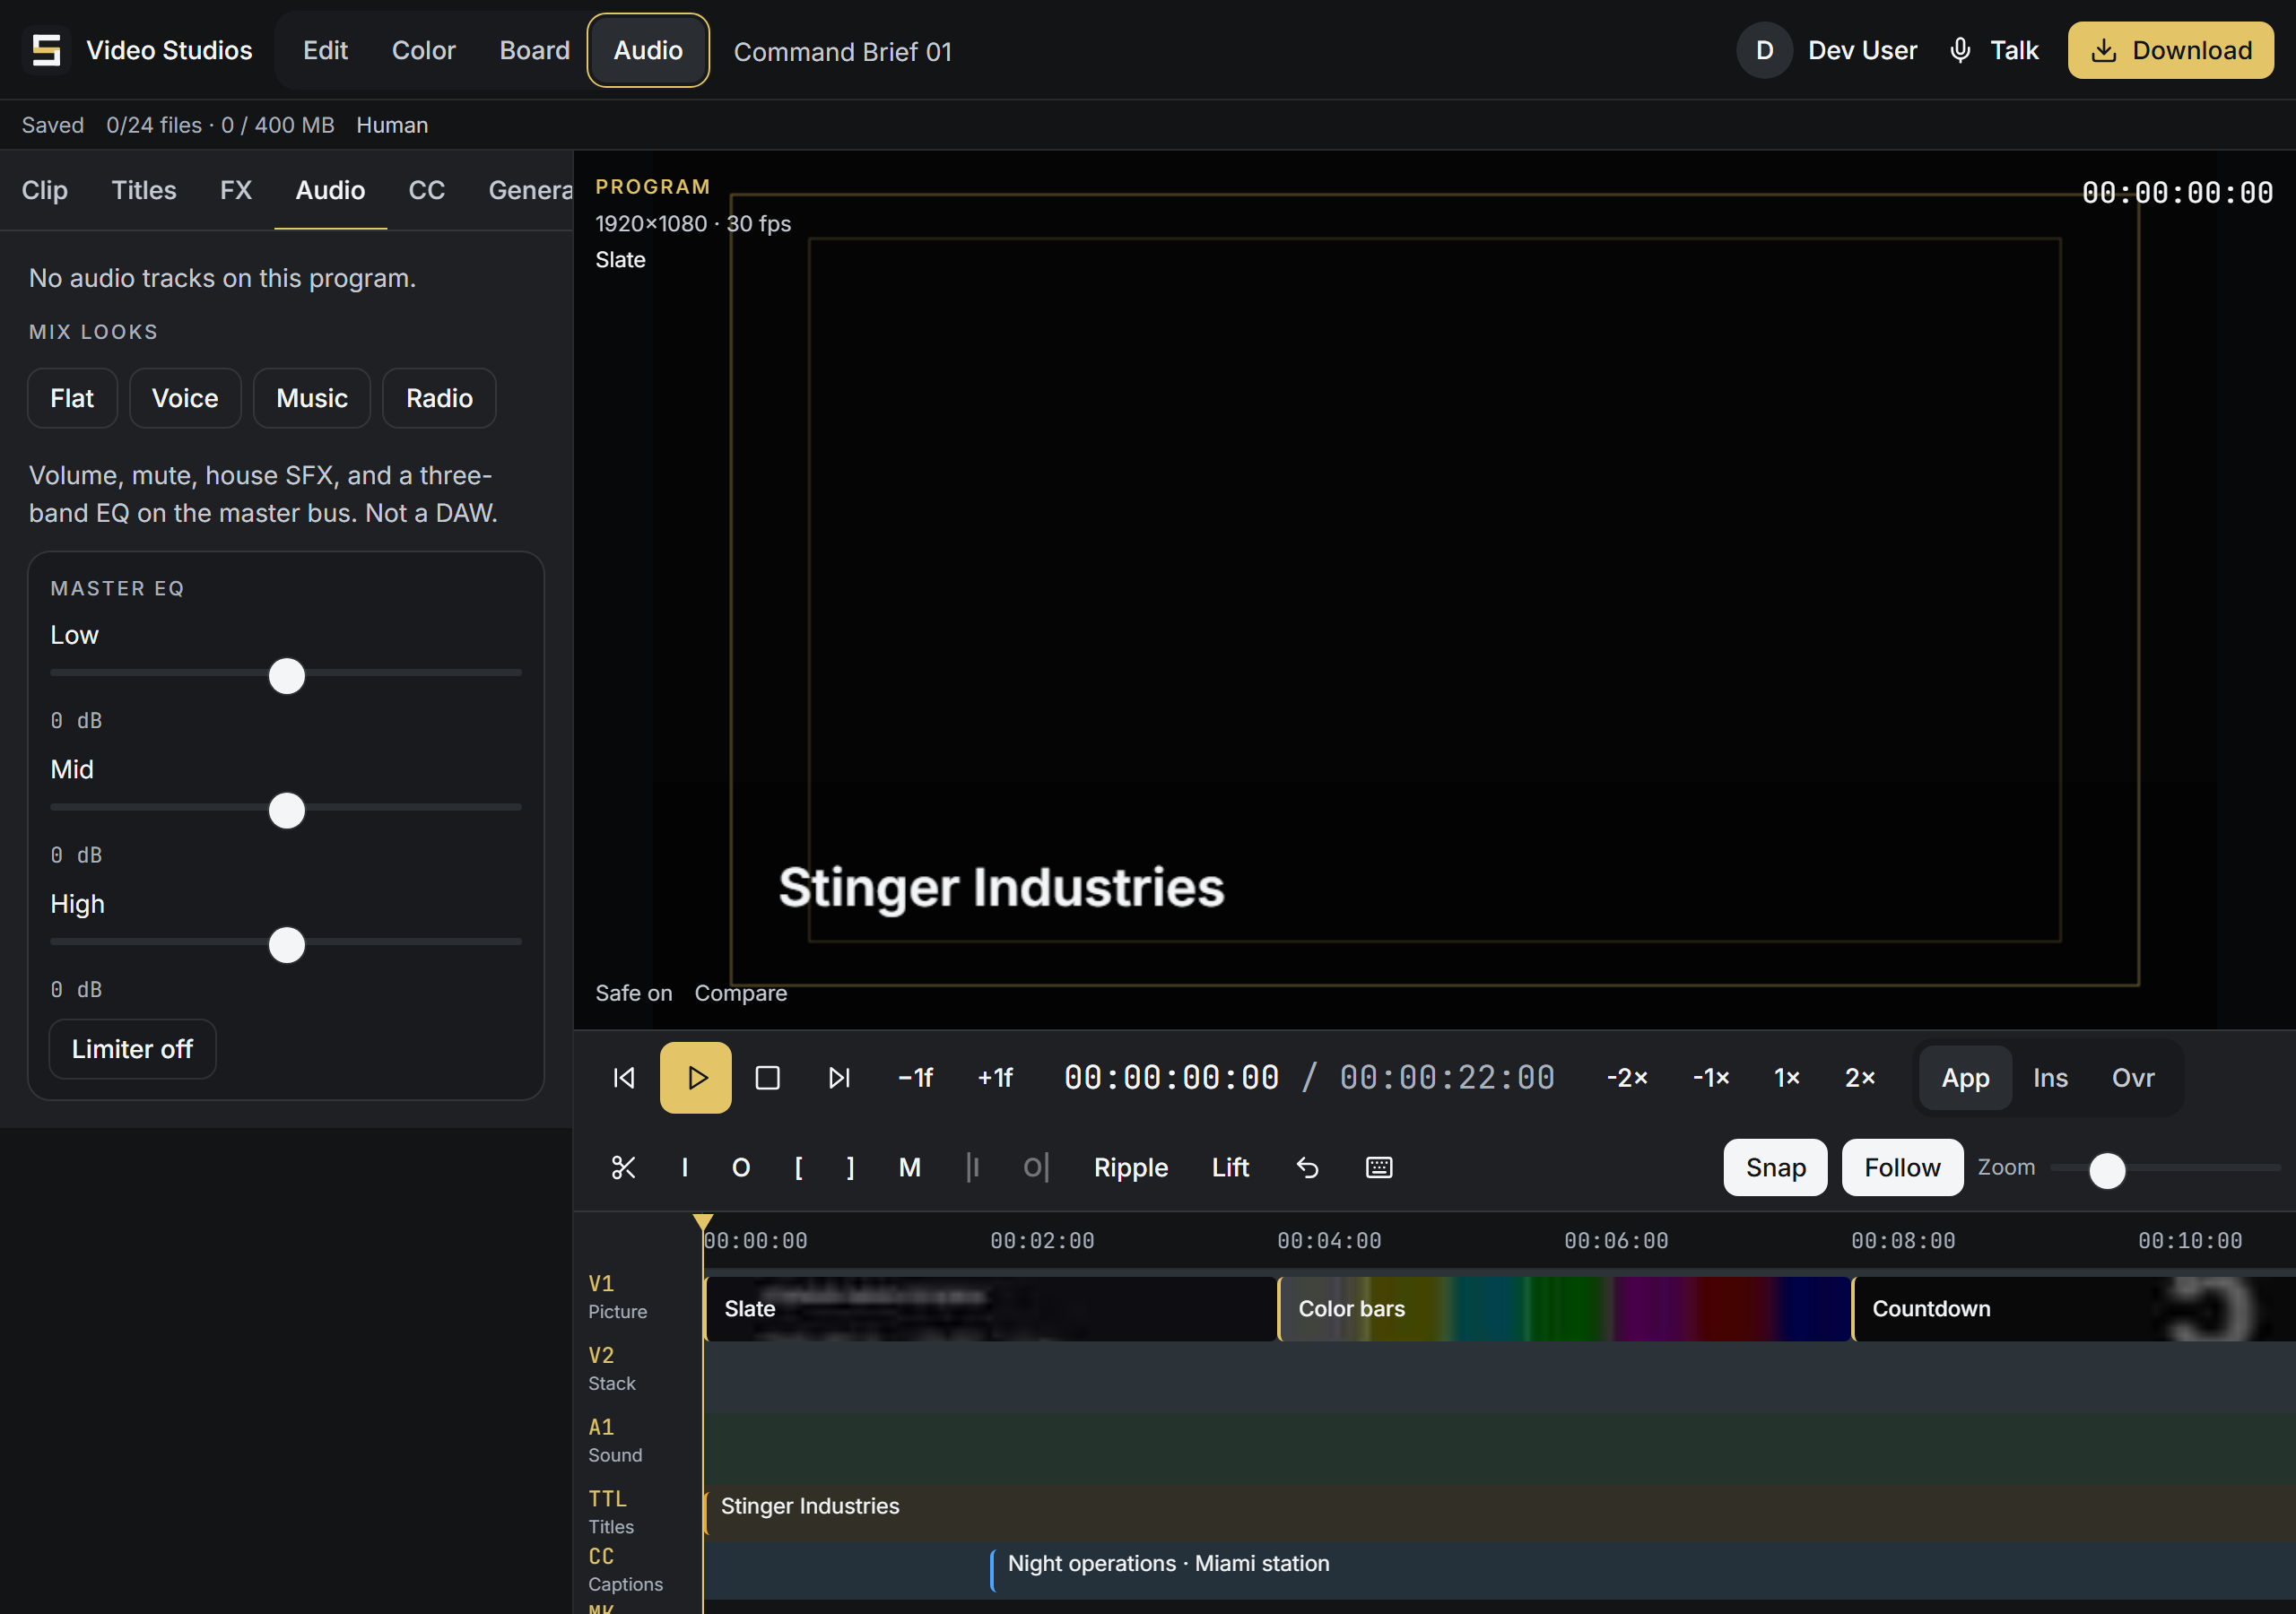Viewport: 2296px width, 1614px height.
Task: Click the 00:04:00 ruler mark
Action: [1329, 1240]
